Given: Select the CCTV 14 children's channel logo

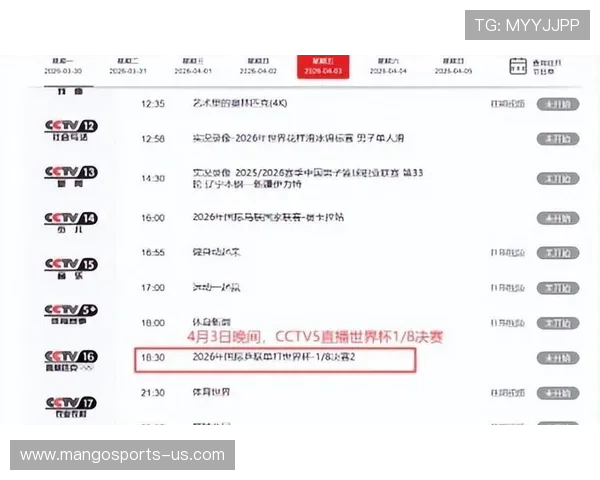Looking at the screenshot, I should [71, 222].
